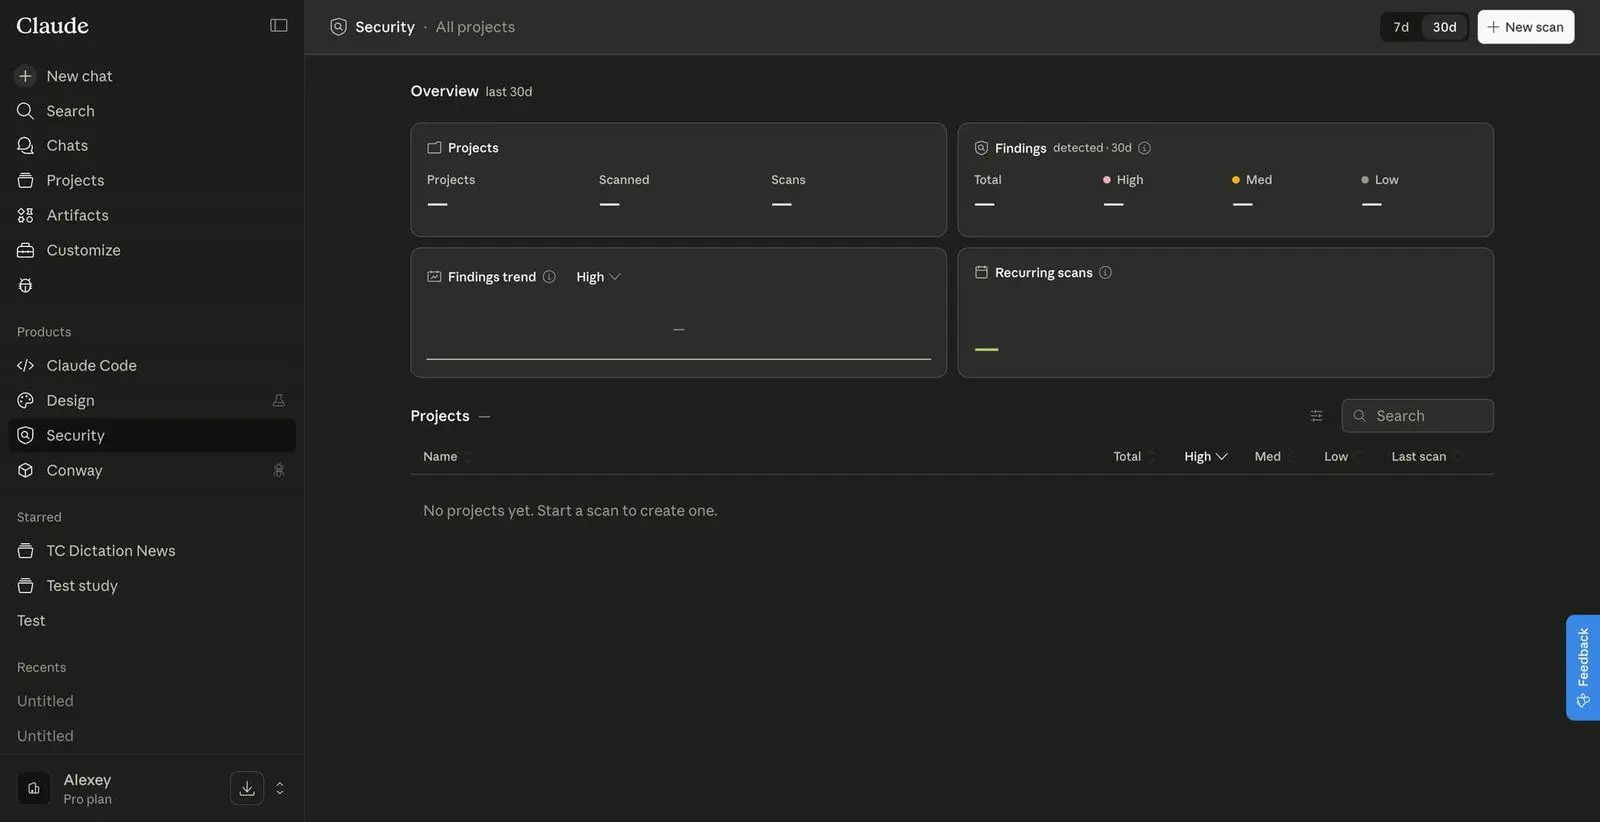This screenshot has height=822, width=1600.
Task: Click the Security shield icon in header
Action: click(339, 27)
